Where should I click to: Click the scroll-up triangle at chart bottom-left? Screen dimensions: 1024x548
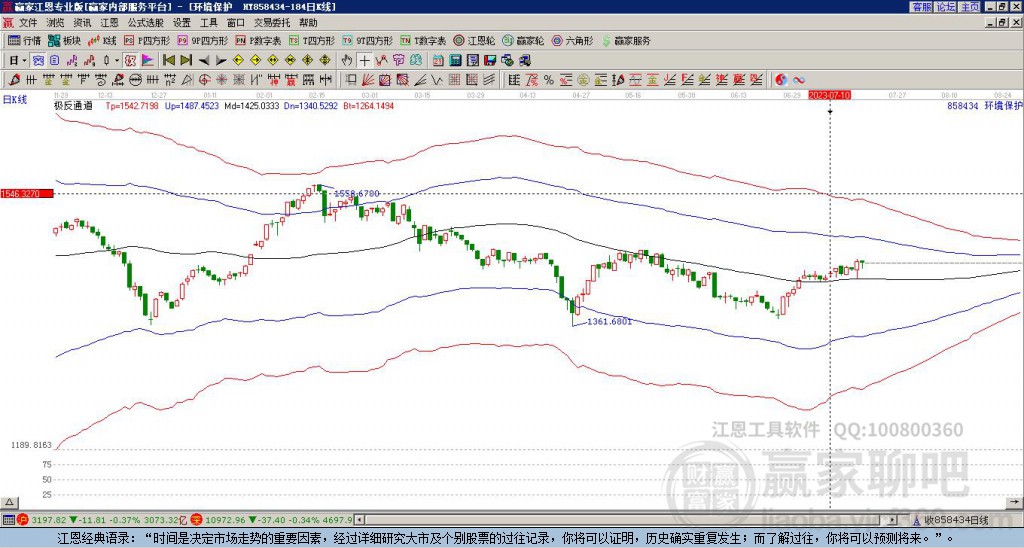9,502
